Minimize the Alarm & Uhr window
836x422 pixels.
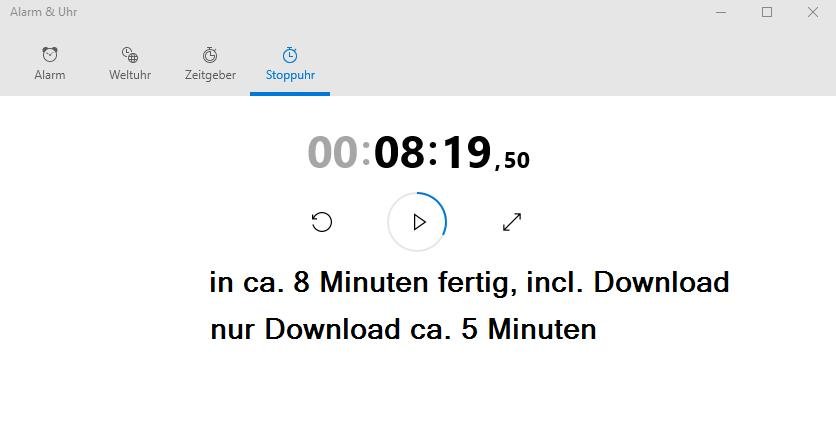tap(721, 12)
